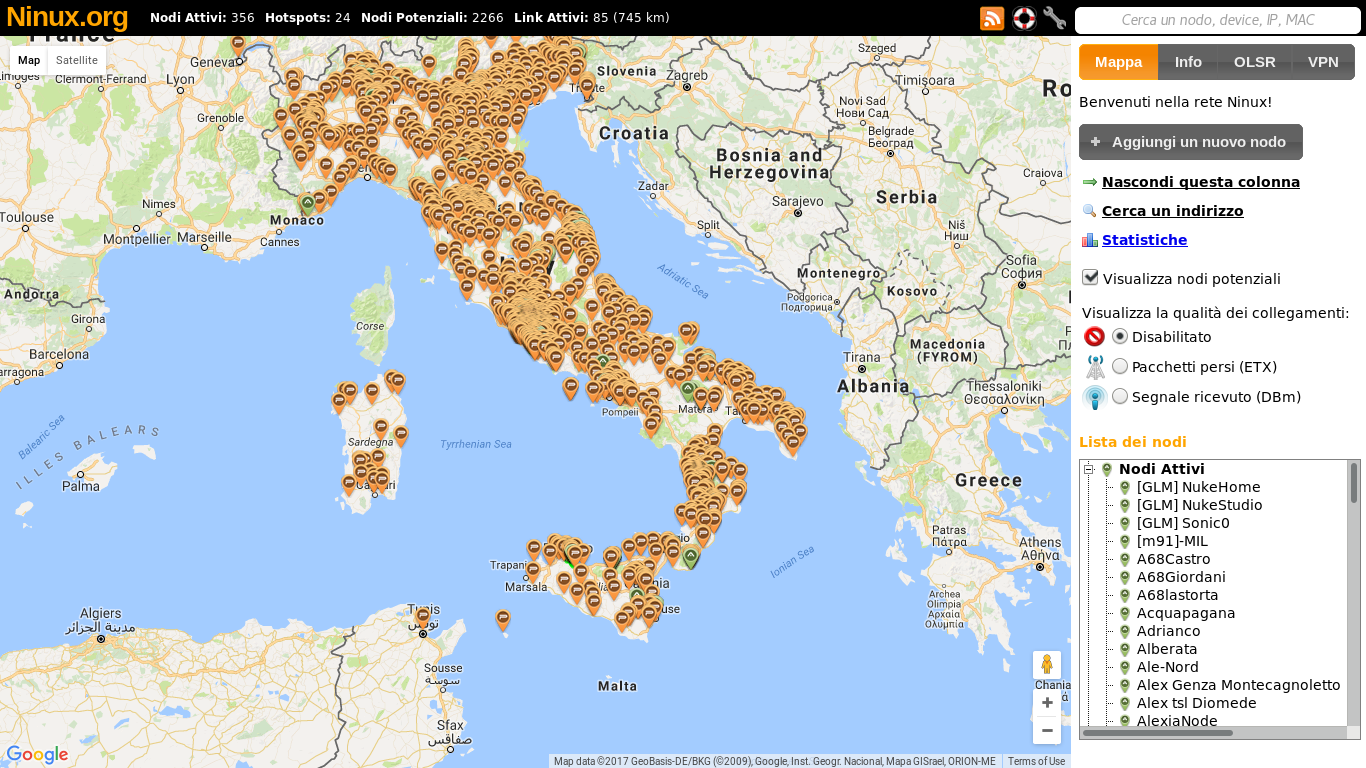Select Alex tsl Diomede node
Viewport: 1366px width, 768px height.
1196,703
